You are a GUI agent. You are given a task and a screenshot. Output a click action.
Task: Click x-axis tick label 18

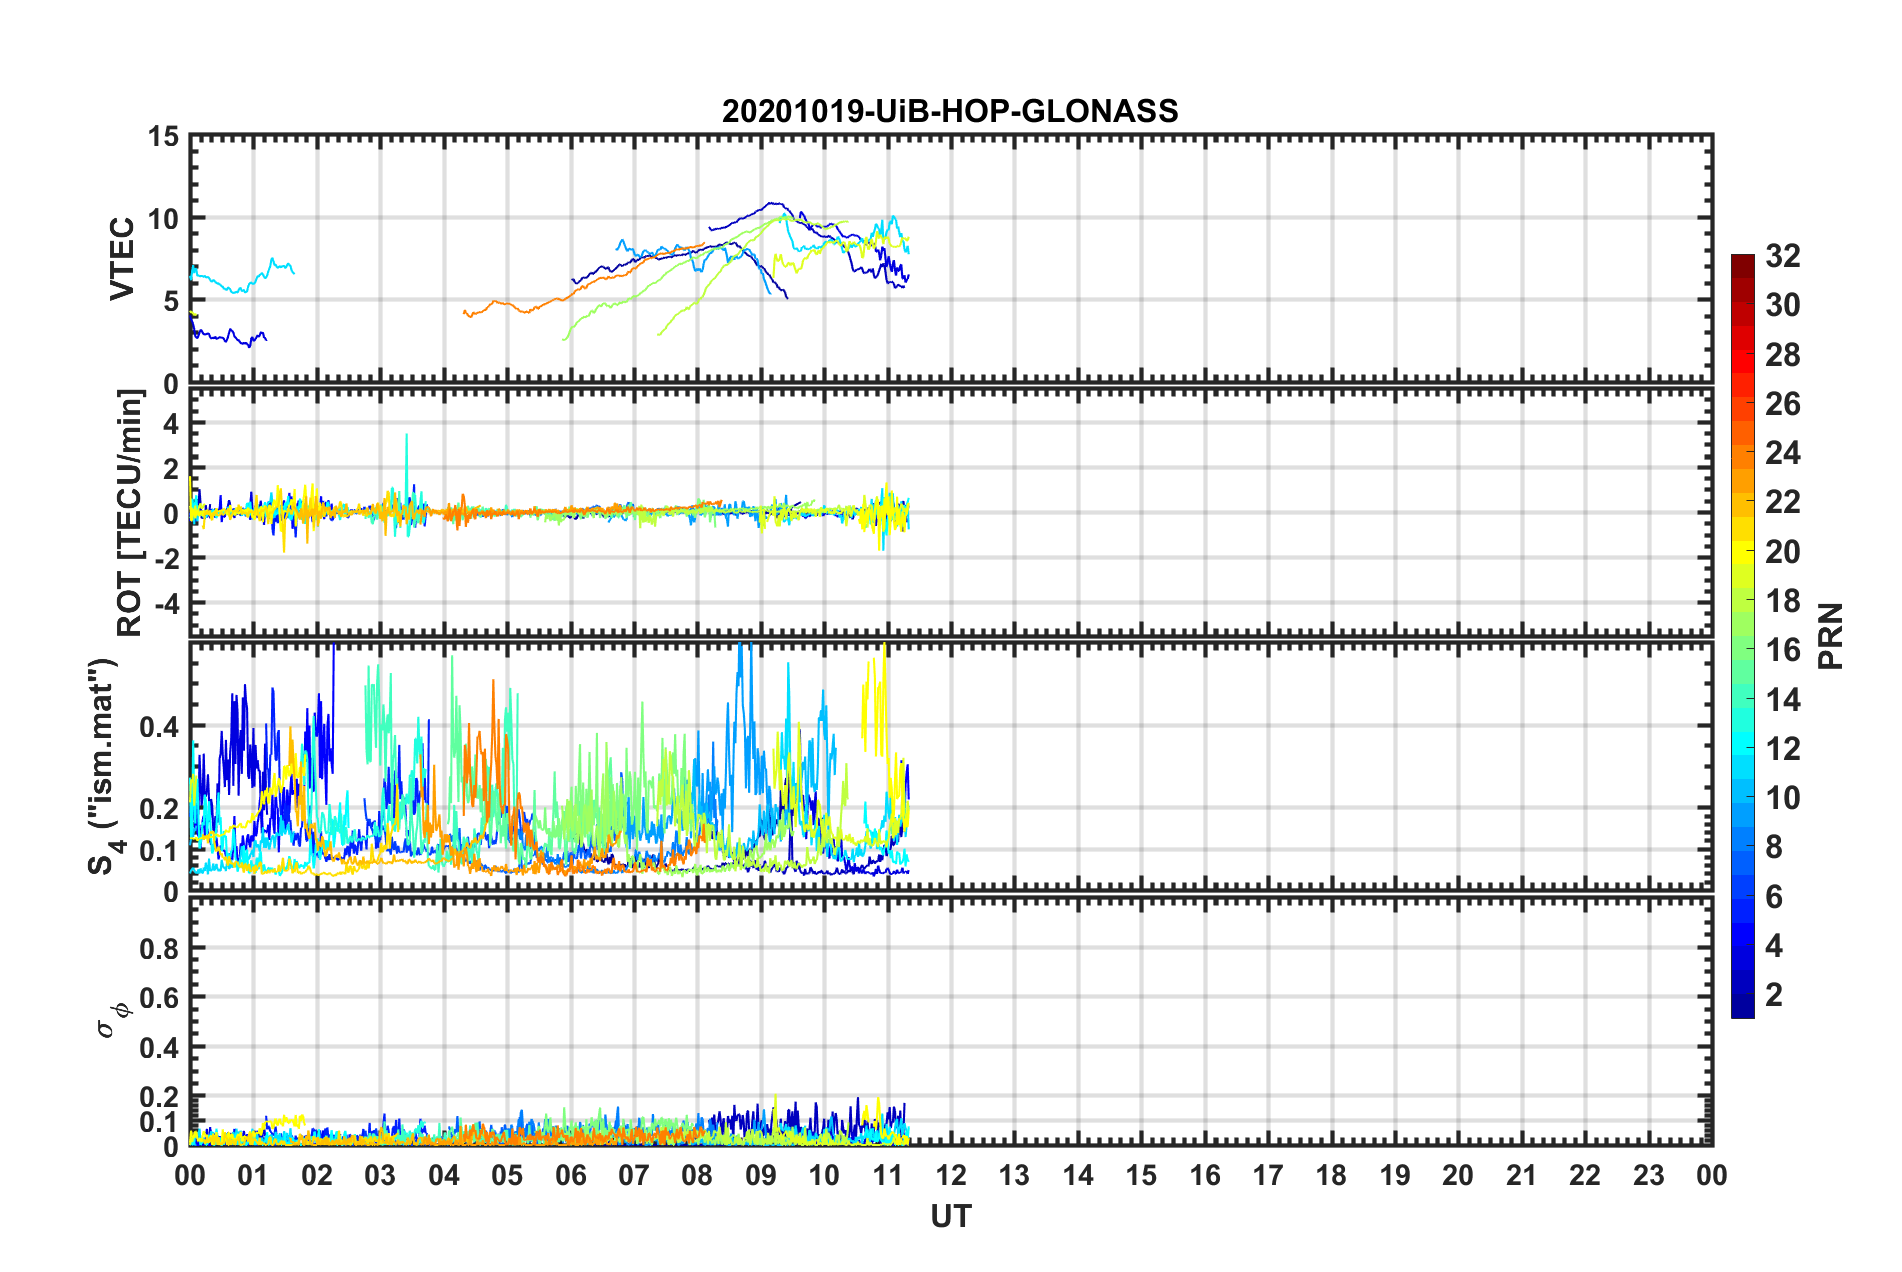coord(1331,1175)
